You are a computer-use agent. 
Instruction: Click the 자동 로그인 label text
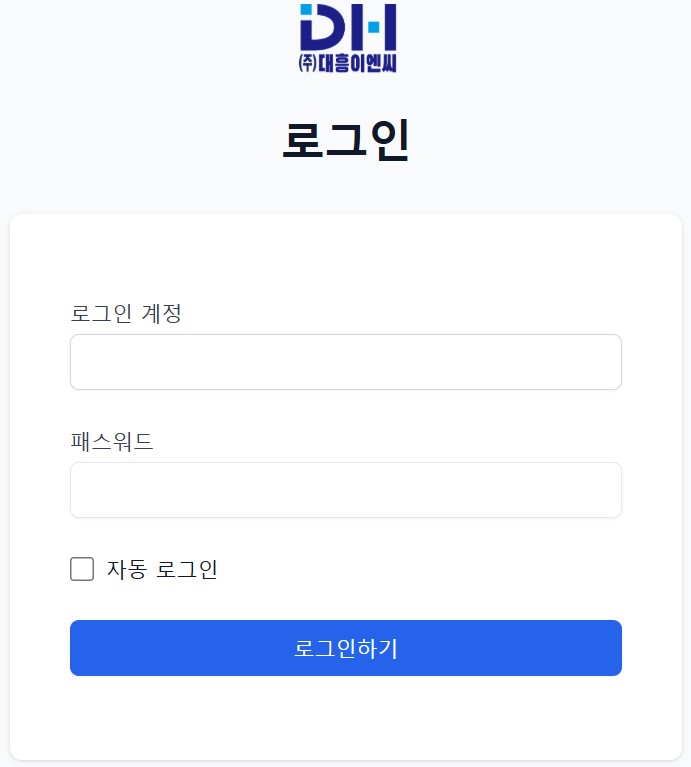(x=162, y=570)
